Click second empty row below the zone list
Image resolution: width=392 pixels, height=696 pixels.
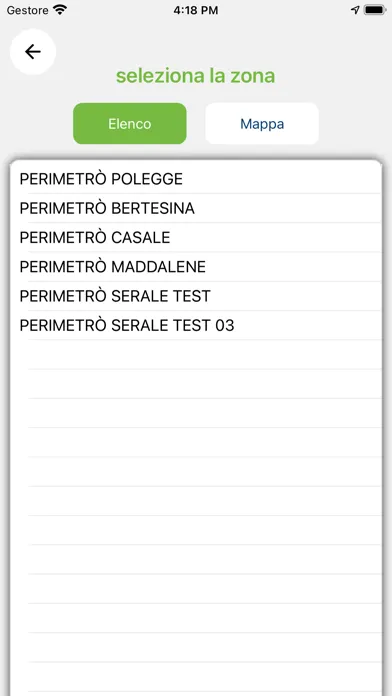coord(196,384)
